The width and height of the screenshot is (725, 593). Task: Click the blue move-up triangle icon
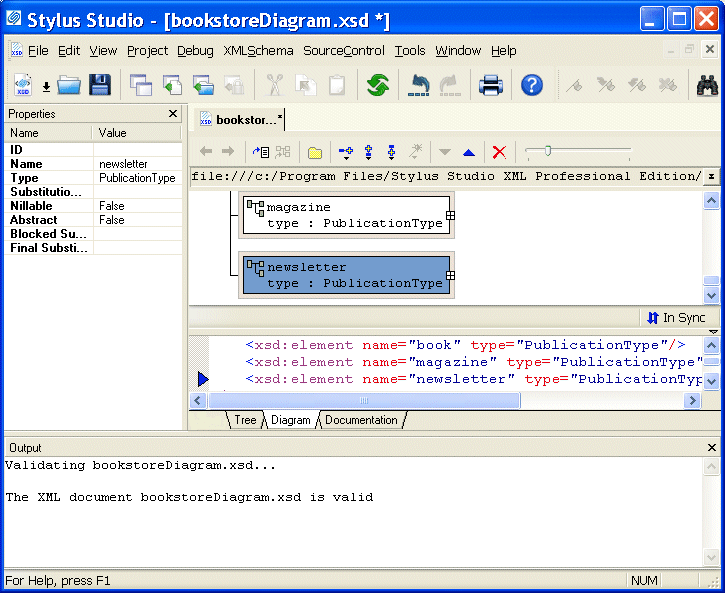[x=469, y=152]
